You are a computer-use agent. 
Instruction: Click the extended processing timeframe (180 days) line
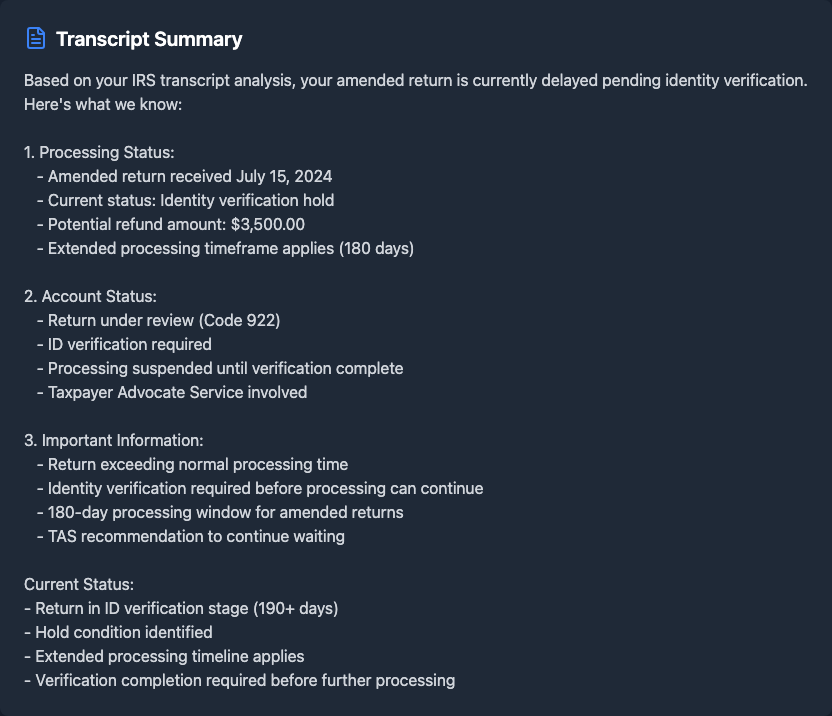(x=230, y=248)
